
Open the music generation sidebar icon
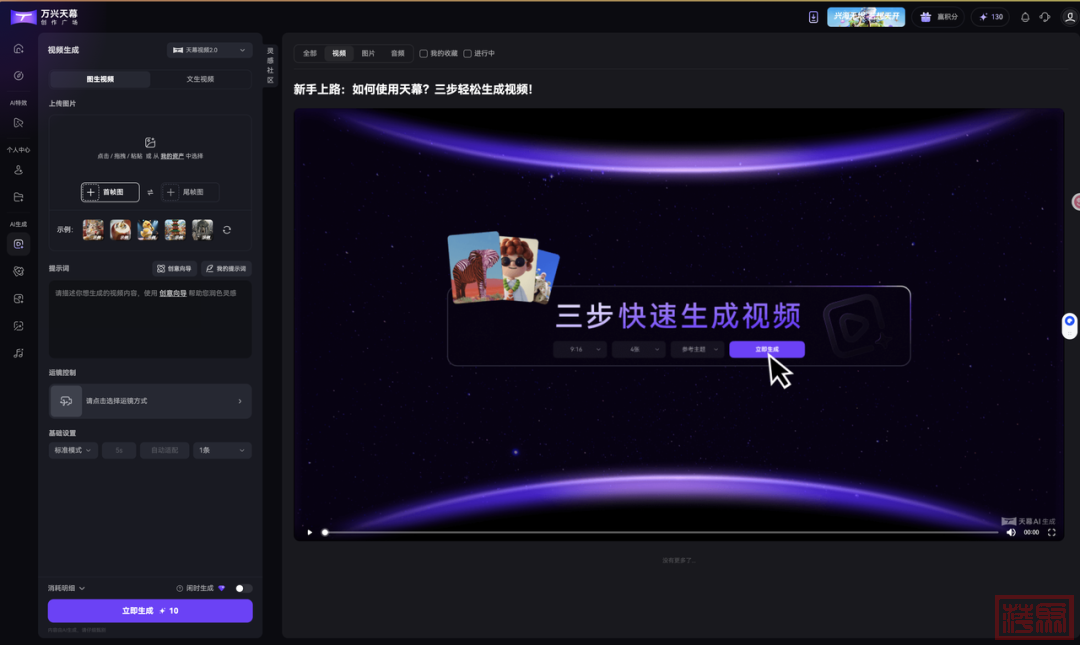point(18,353)
